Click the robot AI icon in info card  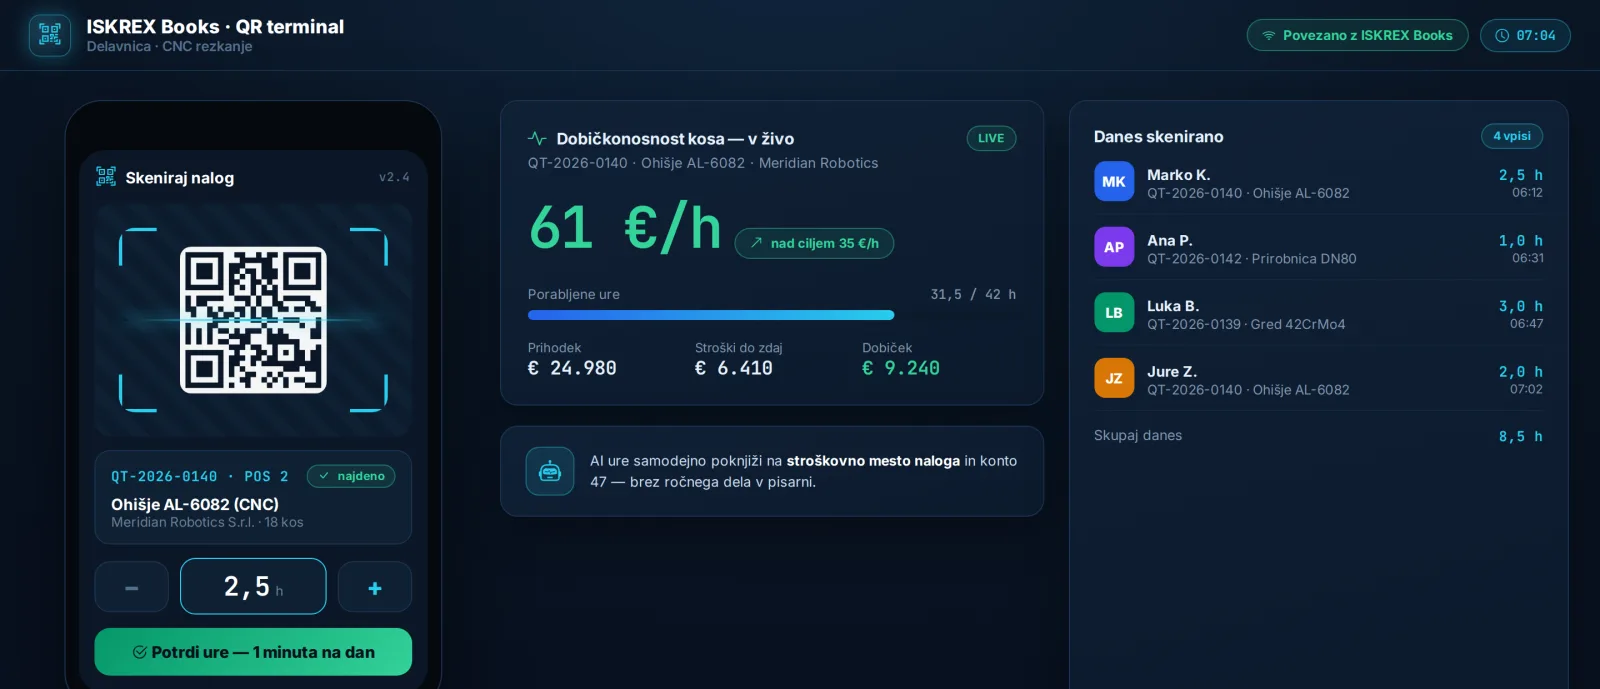pos(550,471)
